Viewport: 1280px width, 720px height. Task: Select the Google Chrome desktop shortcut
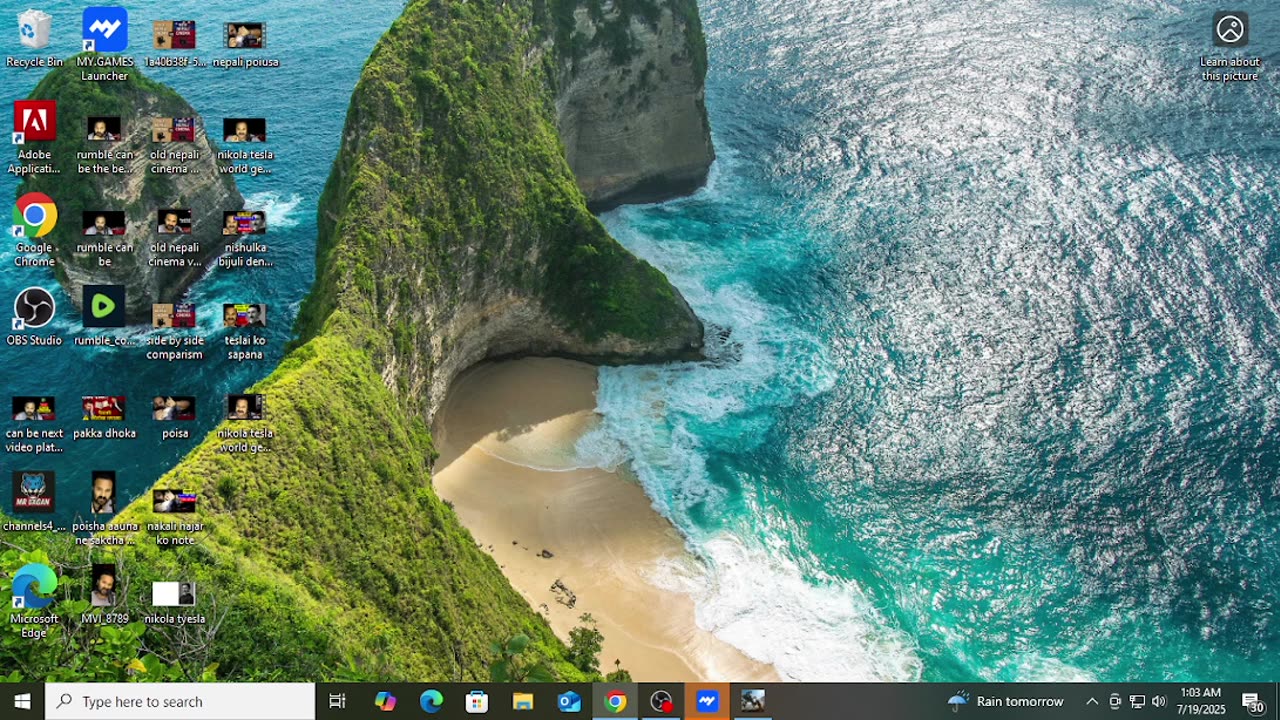coord(34,231)
